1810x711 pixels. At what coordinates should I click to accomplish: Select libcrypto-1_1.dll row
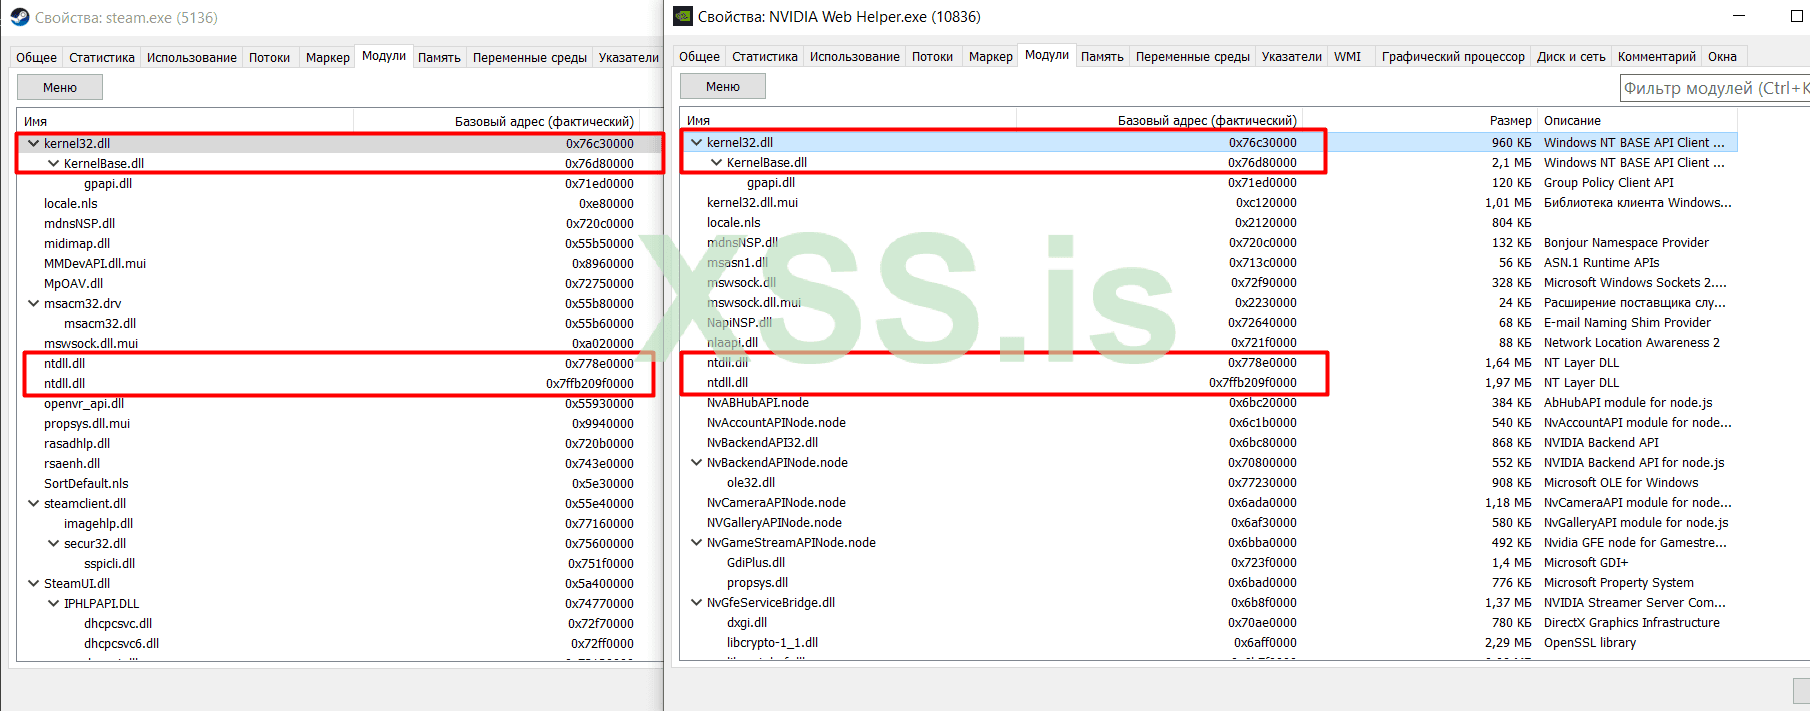pyautogui.click(x=1208, y=642)
